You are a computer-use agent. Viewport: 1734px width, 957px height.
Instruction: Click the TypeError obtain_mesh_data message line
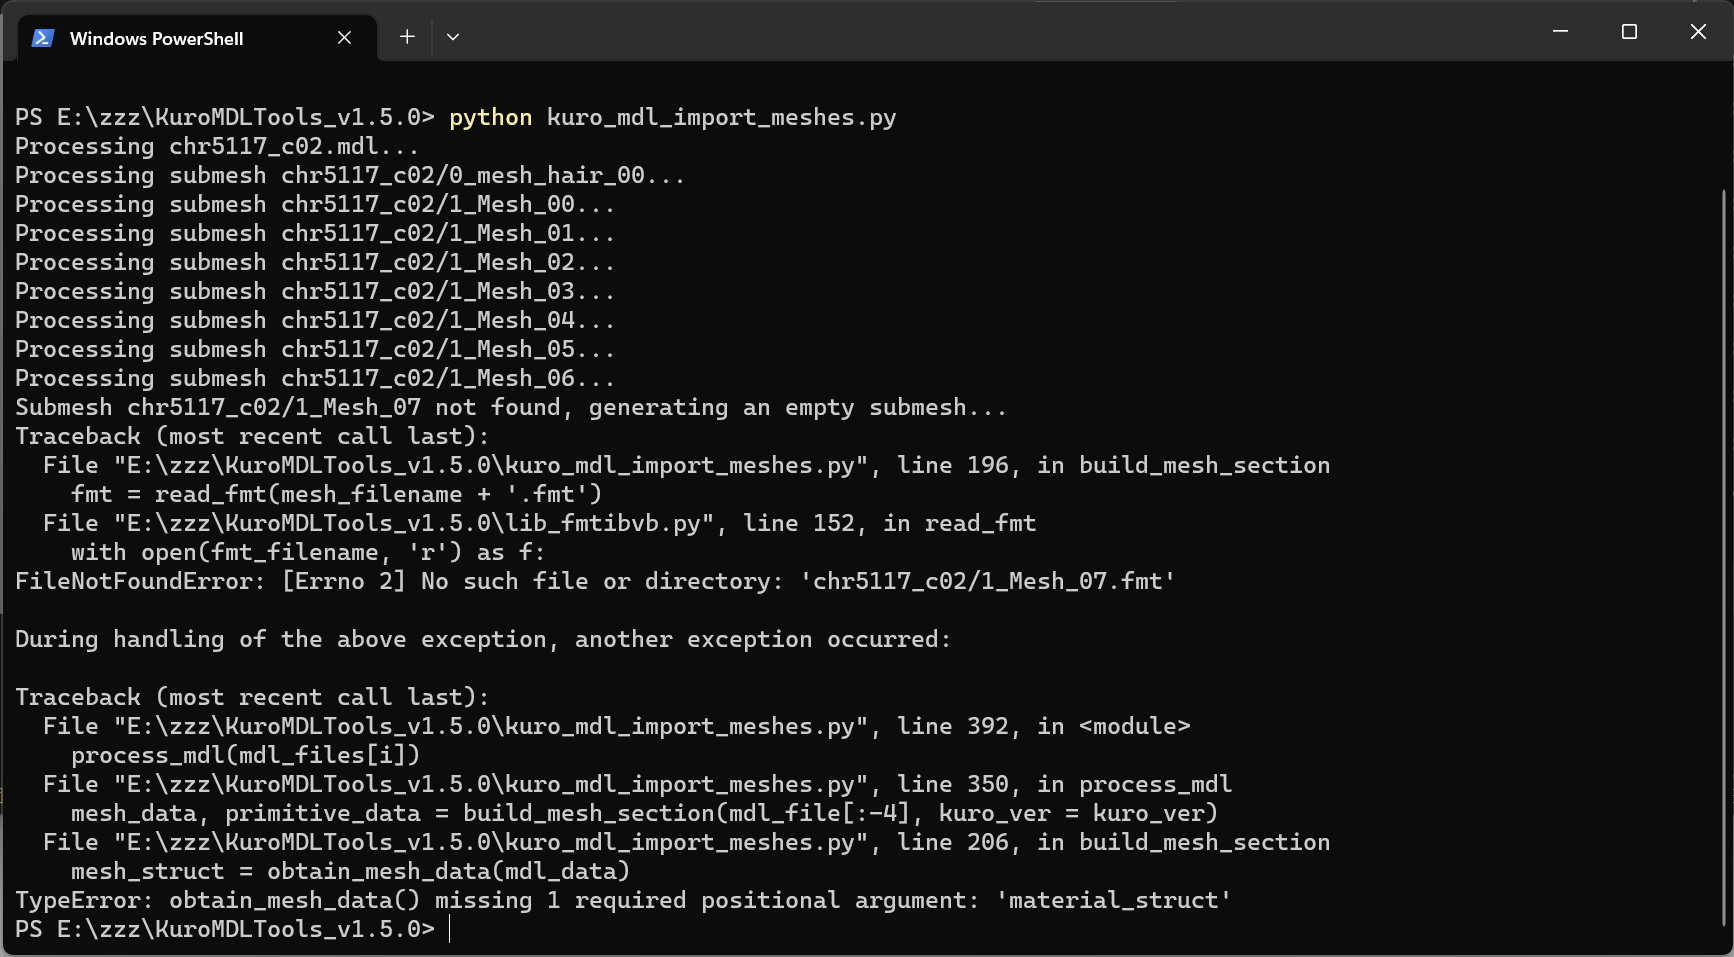pyautogui.click(x=622, y=900)
